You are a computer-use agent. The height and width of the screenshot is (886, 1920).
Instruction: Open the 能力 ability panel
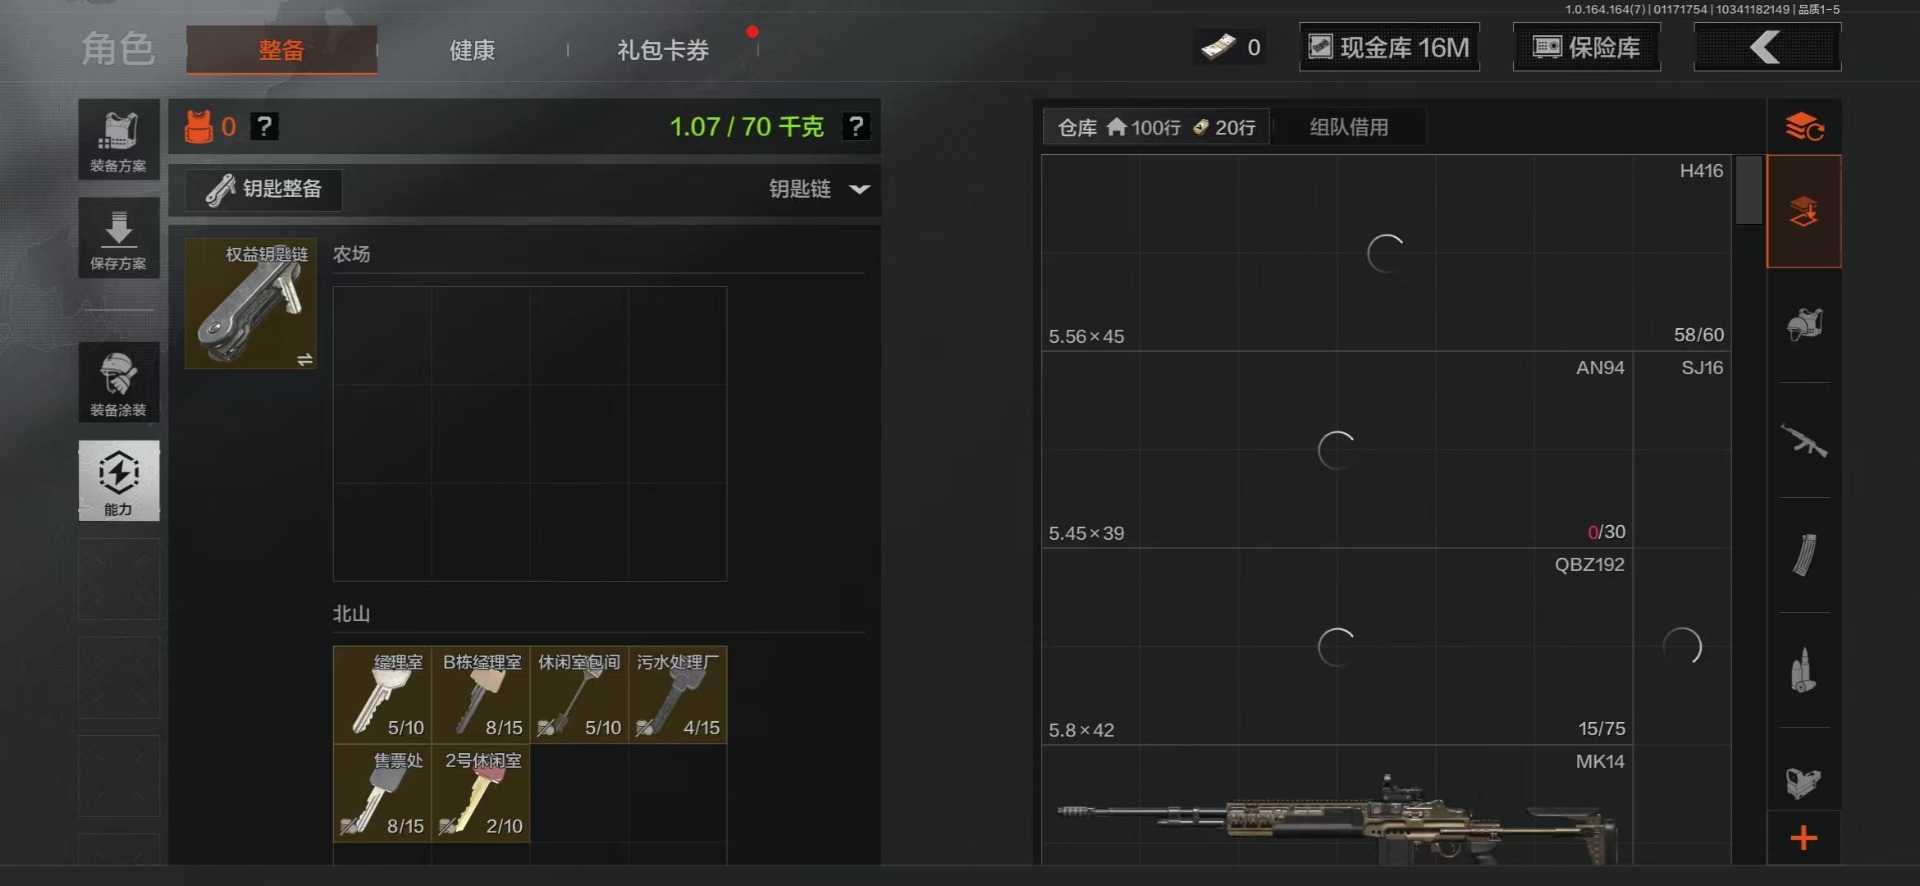pos(119,481)
